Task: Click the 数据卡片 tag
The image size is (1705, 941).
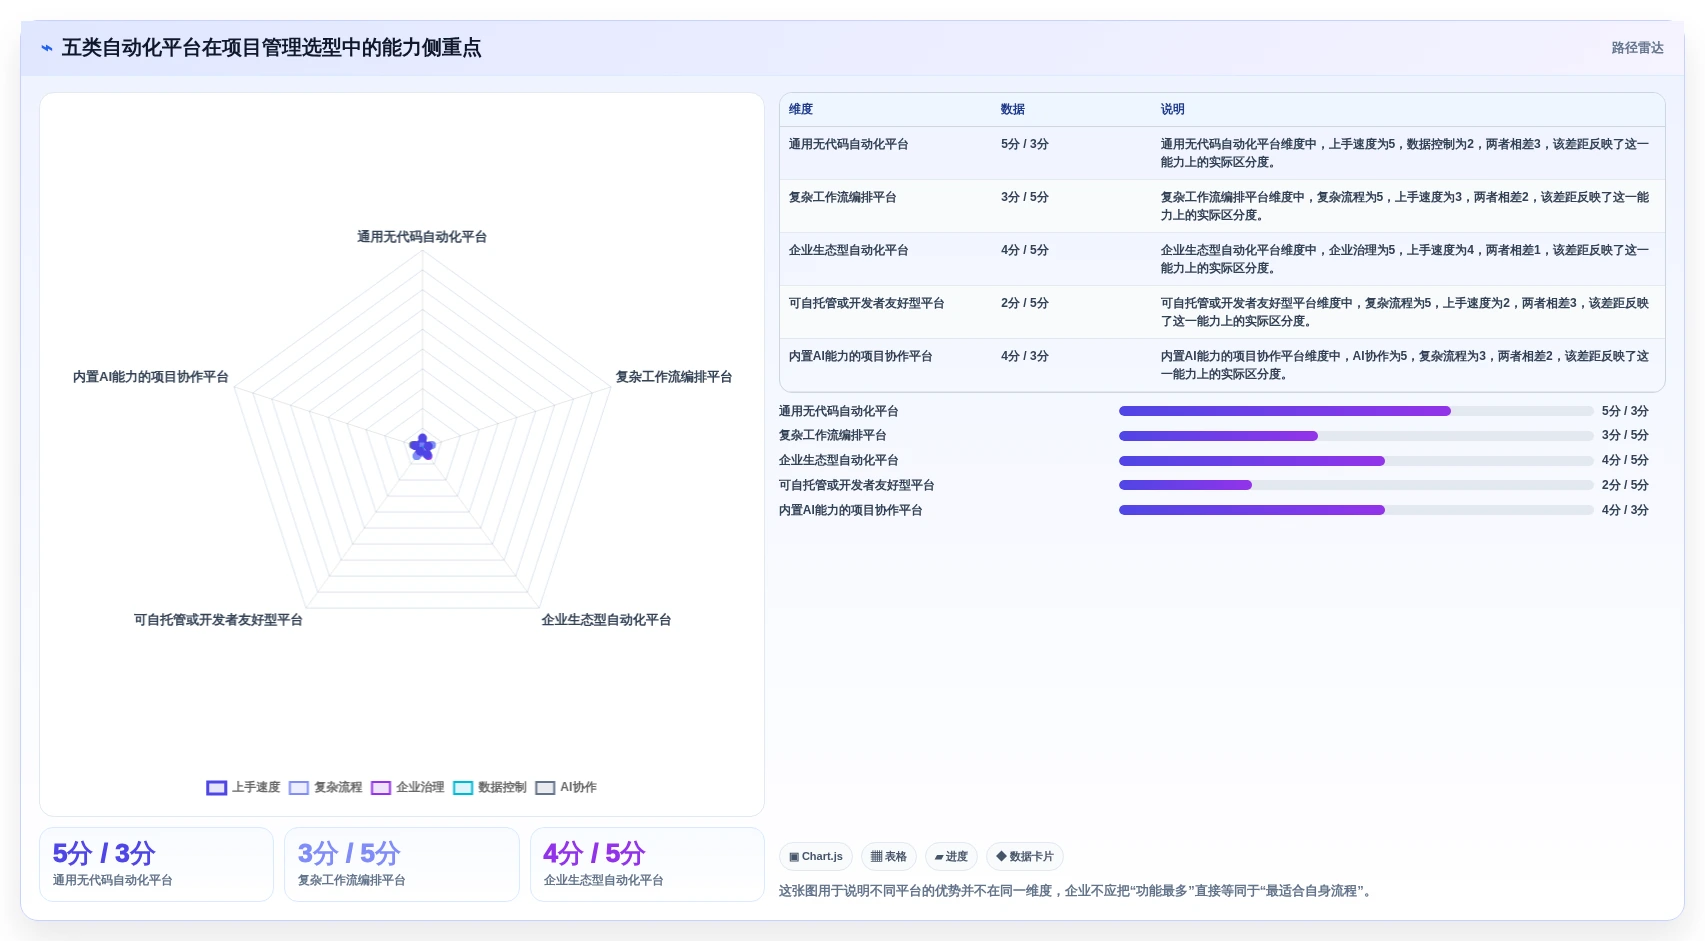Action: point(1025,857)
